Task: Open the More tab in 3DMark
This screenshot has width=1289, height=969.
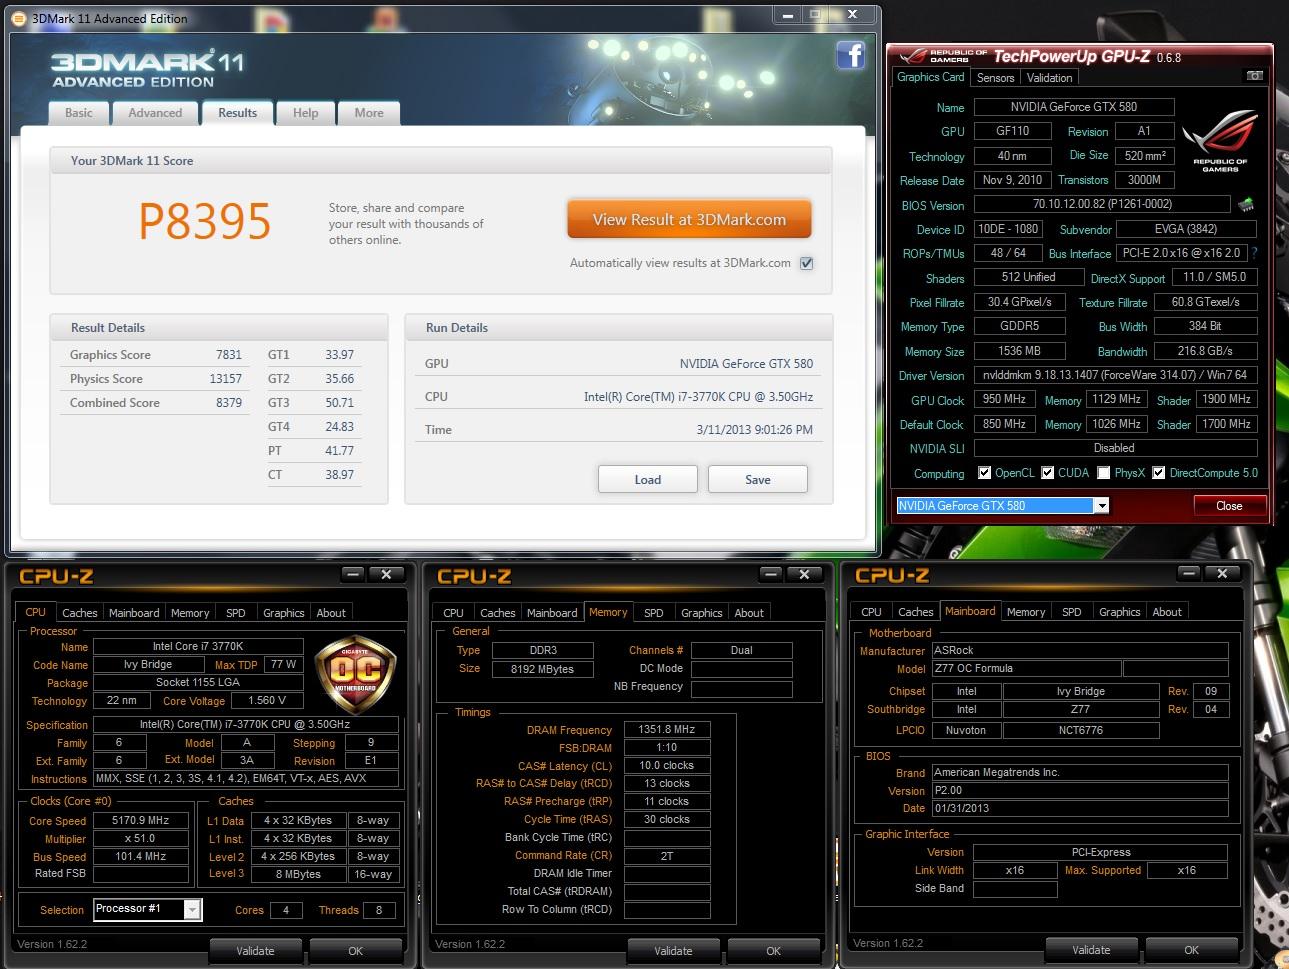Action: coord(369,113)
